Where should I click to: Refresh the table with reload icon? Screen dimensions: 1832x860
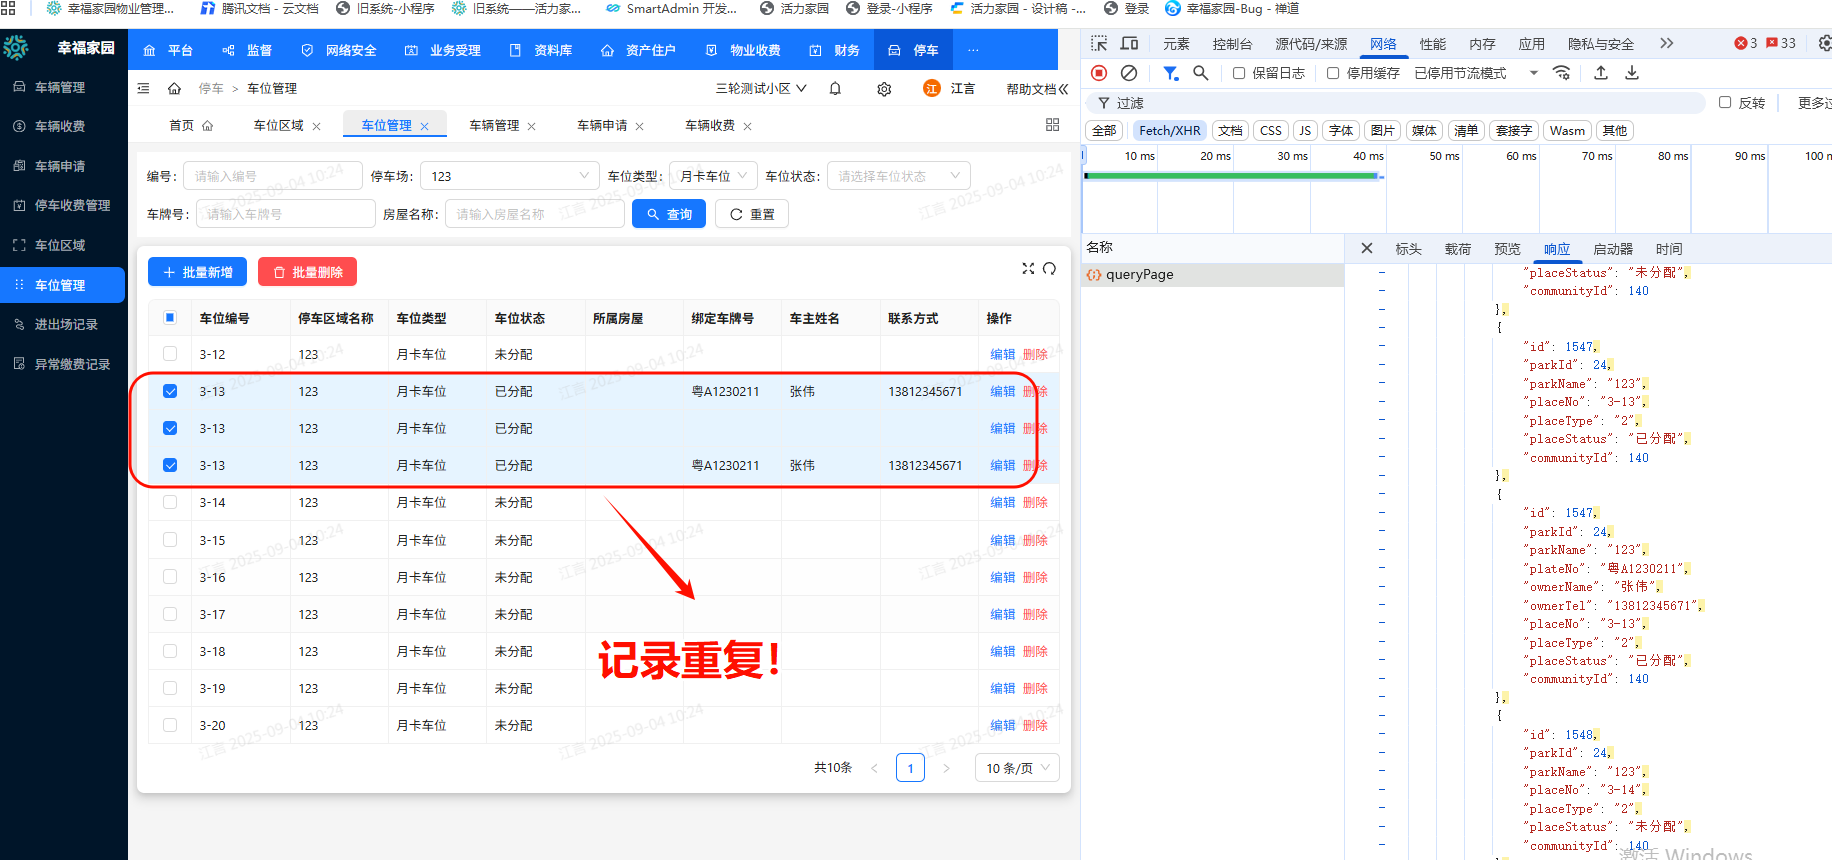[x=1049, y=268]
